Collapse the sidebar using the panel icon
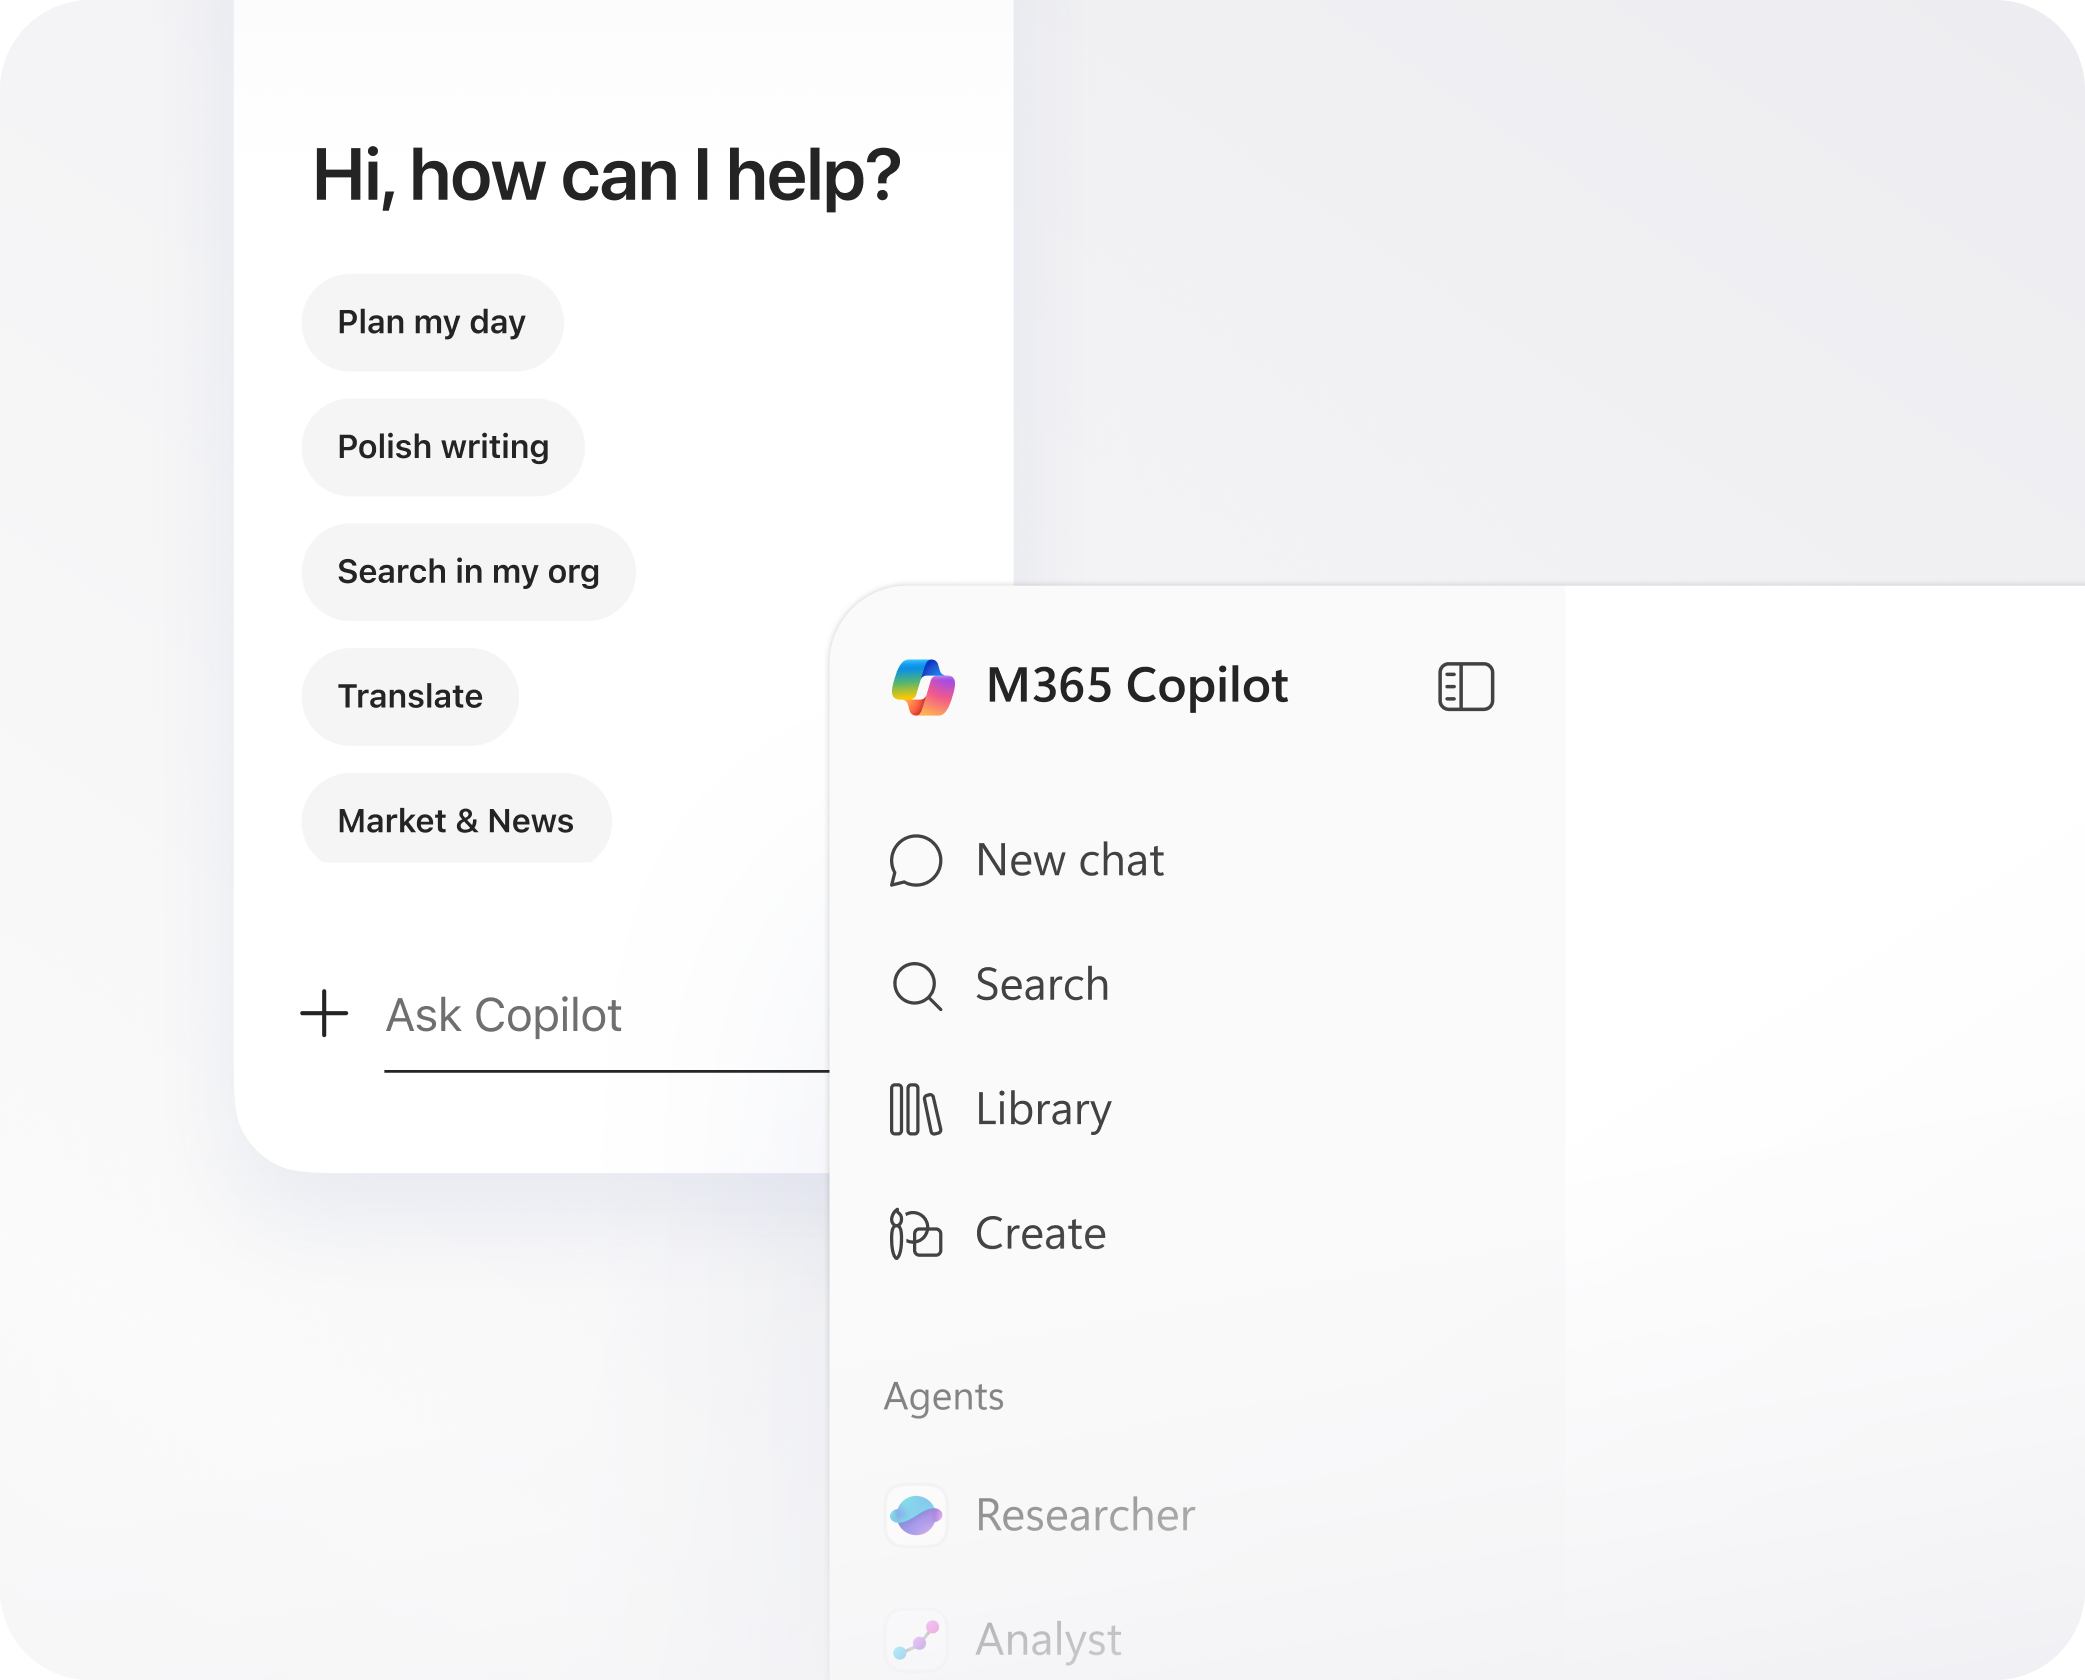This screenshot has height=1680, width=2085. [x=1466, y=687]
